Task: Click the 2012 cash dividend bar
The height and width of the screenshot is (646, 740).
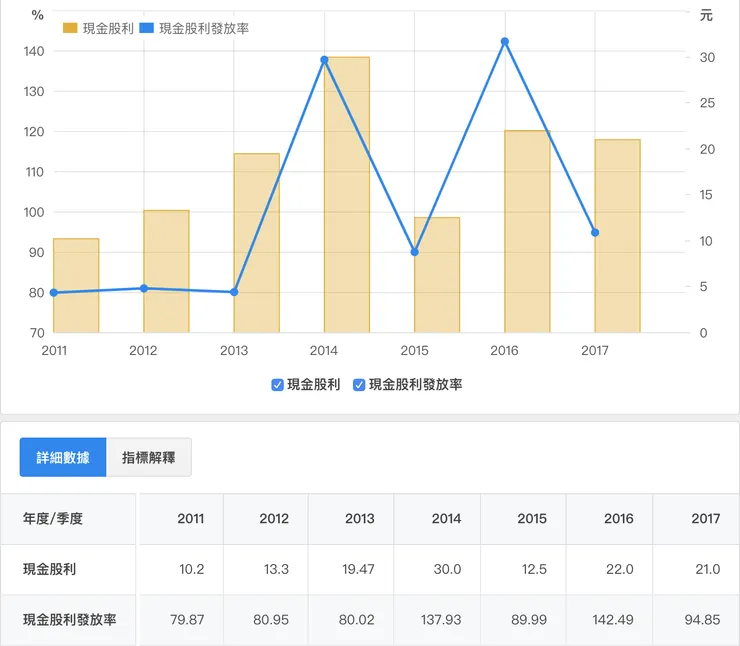Action: click(167, 271)
